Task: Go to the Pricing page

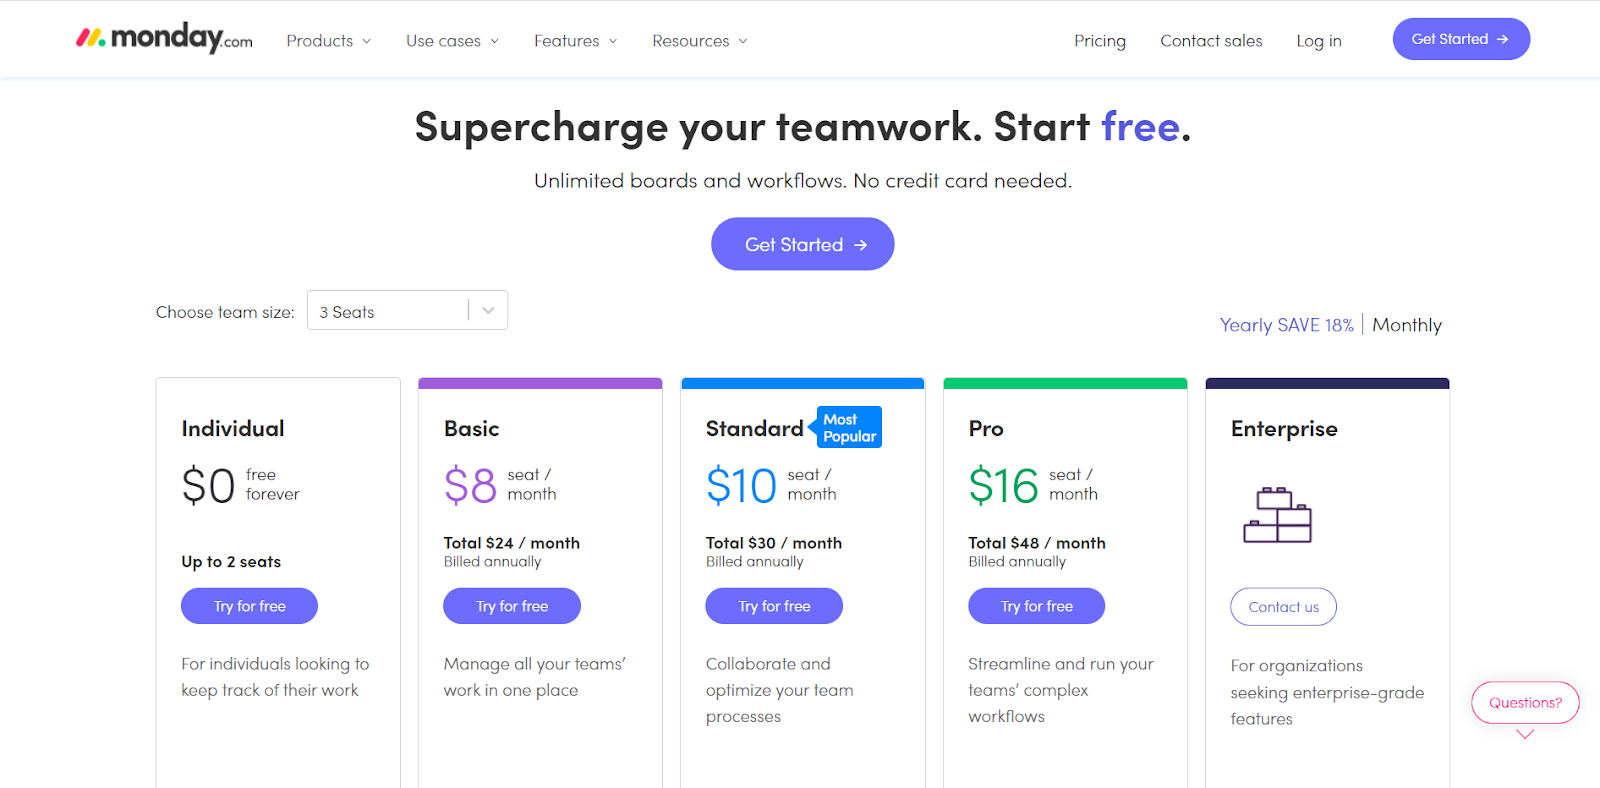Action: click(x=1099, y=41)
